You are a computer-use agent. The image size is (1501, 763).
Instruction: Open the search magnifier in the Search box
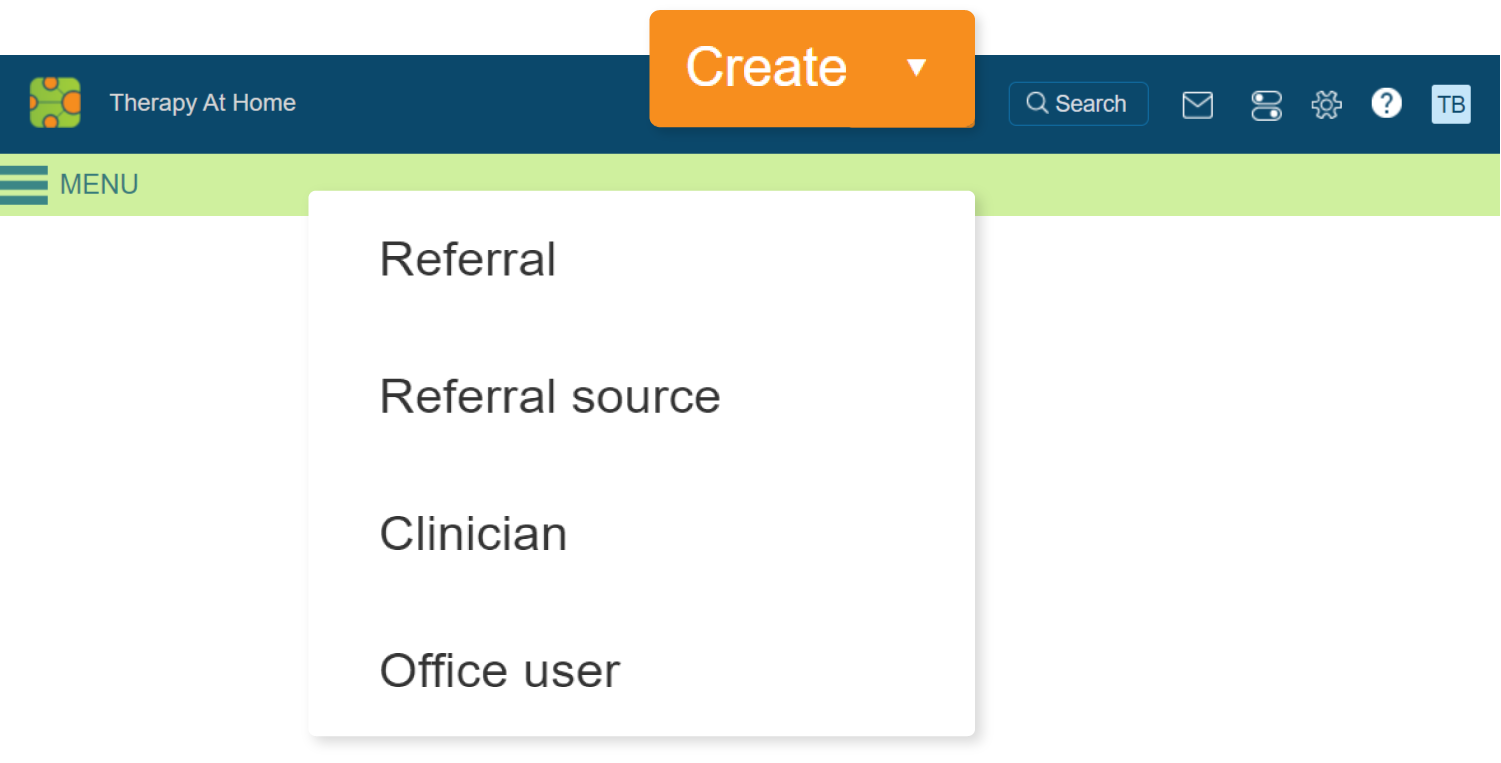(x=1037, y=103)
